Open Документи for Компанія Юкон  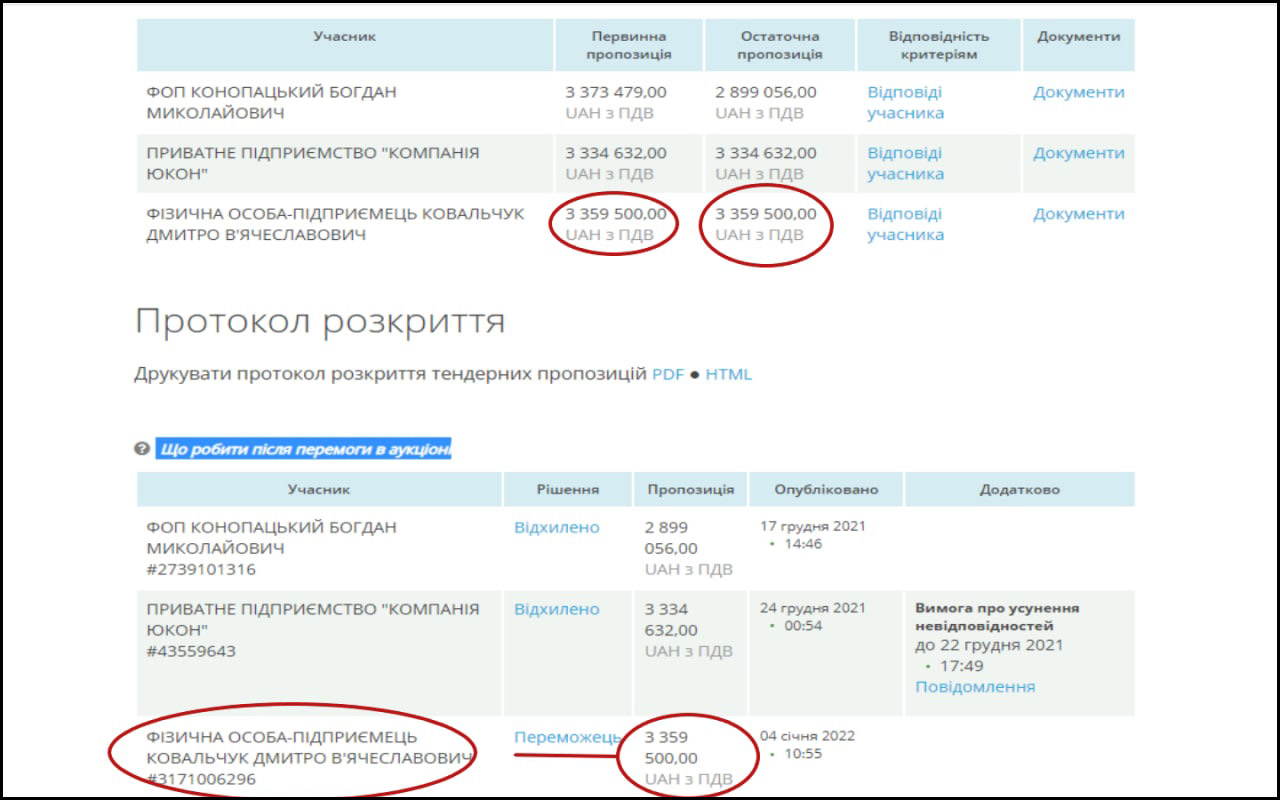(1078, 153)
